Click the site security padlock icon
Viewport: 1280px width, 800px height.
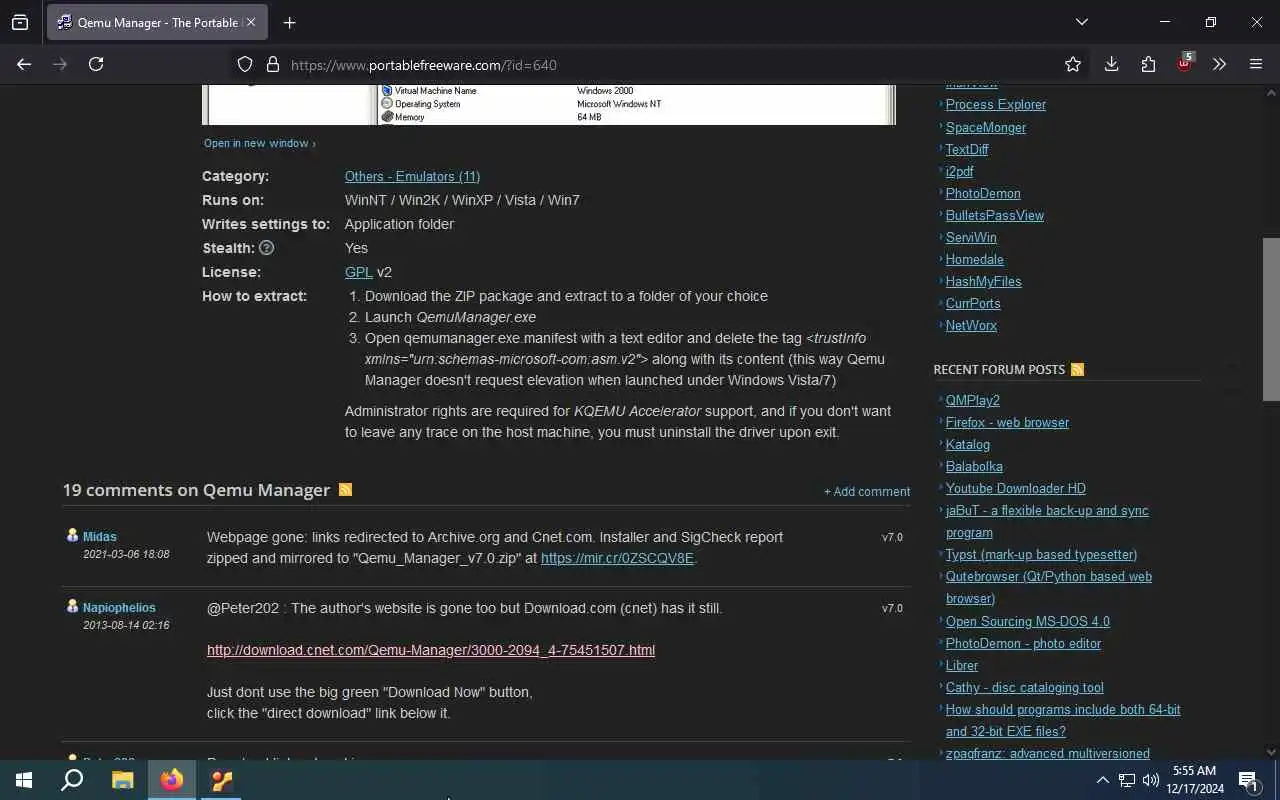click(272, 64)
